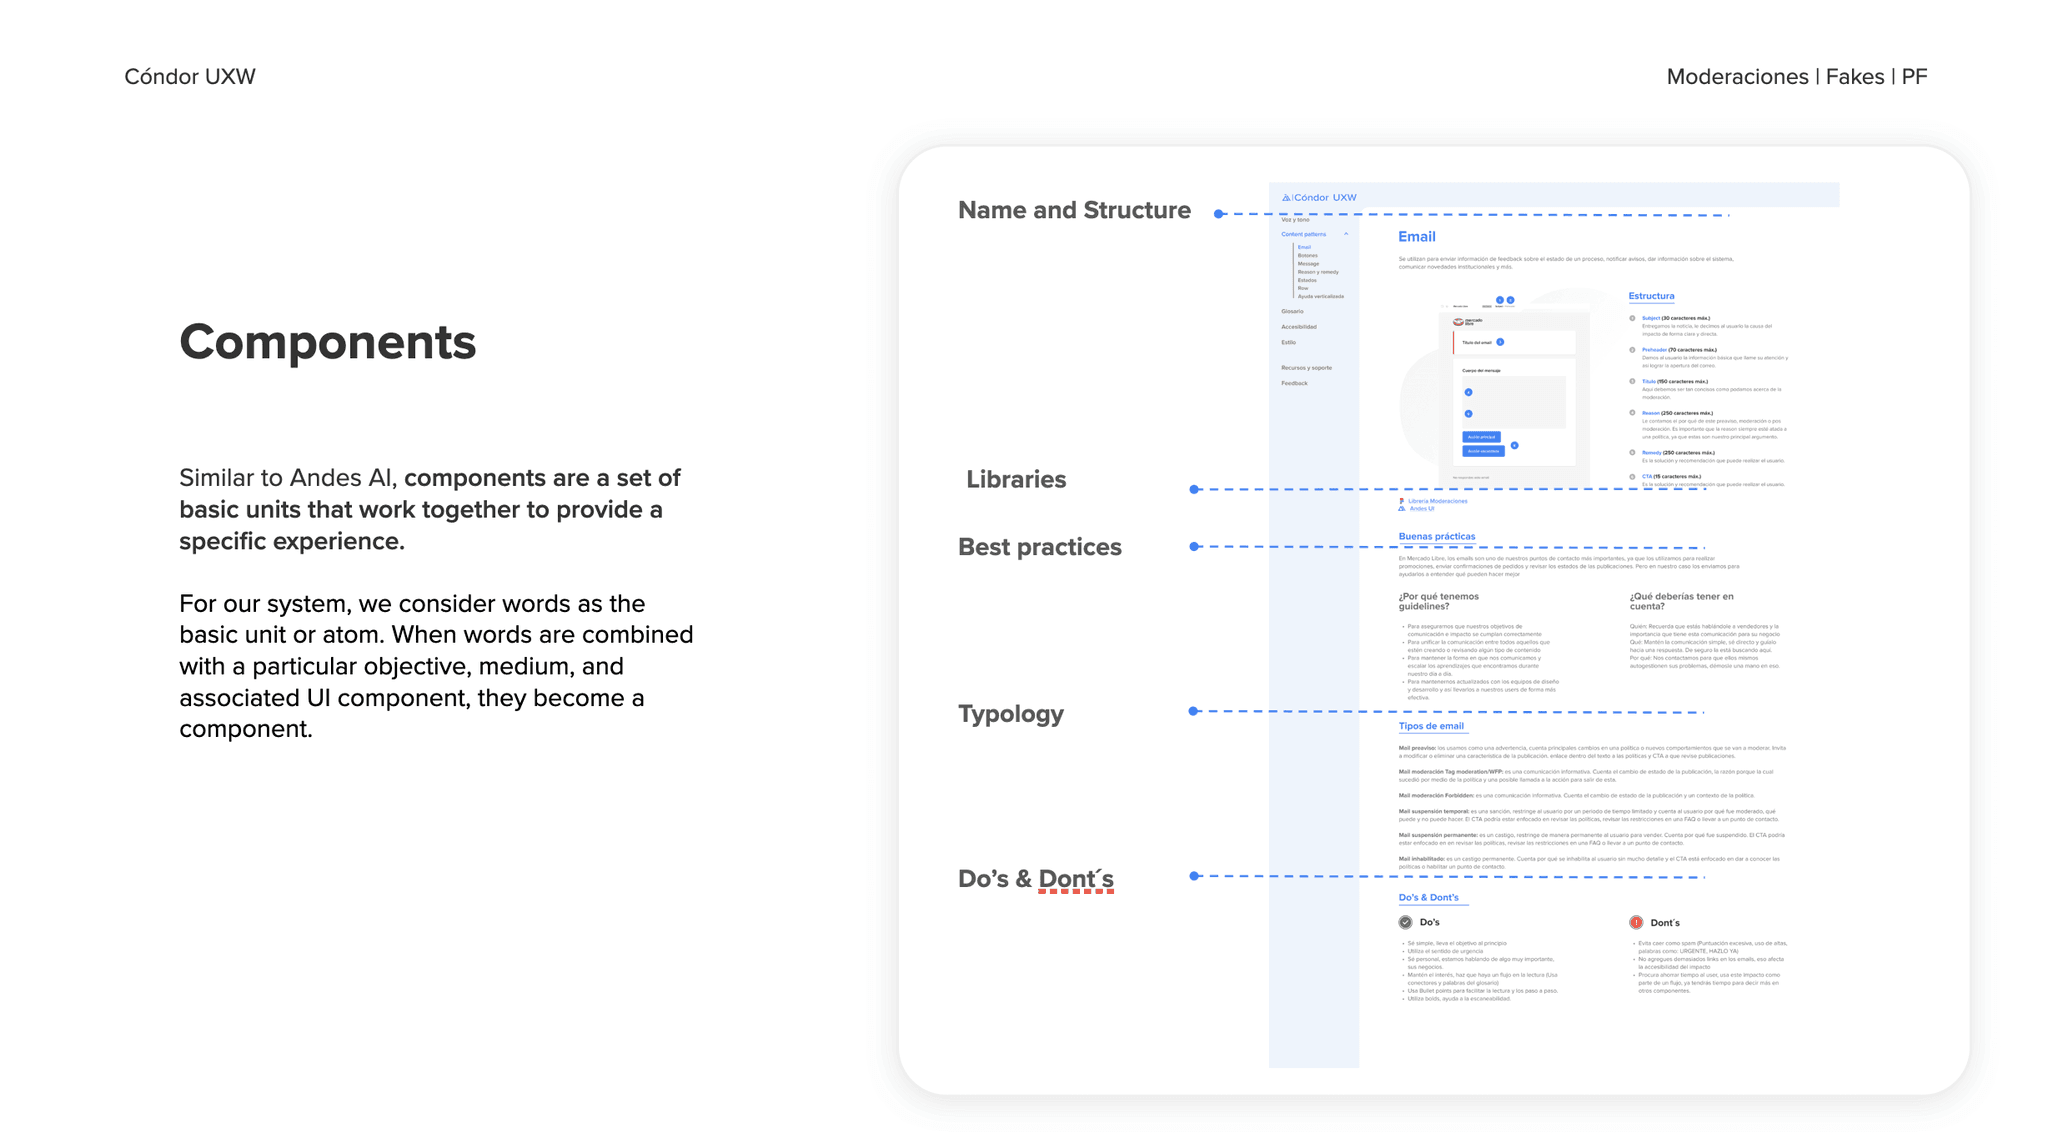Open Accesibilidad in the sidebar
2048x1147 pixels.
click(1298, 327)
